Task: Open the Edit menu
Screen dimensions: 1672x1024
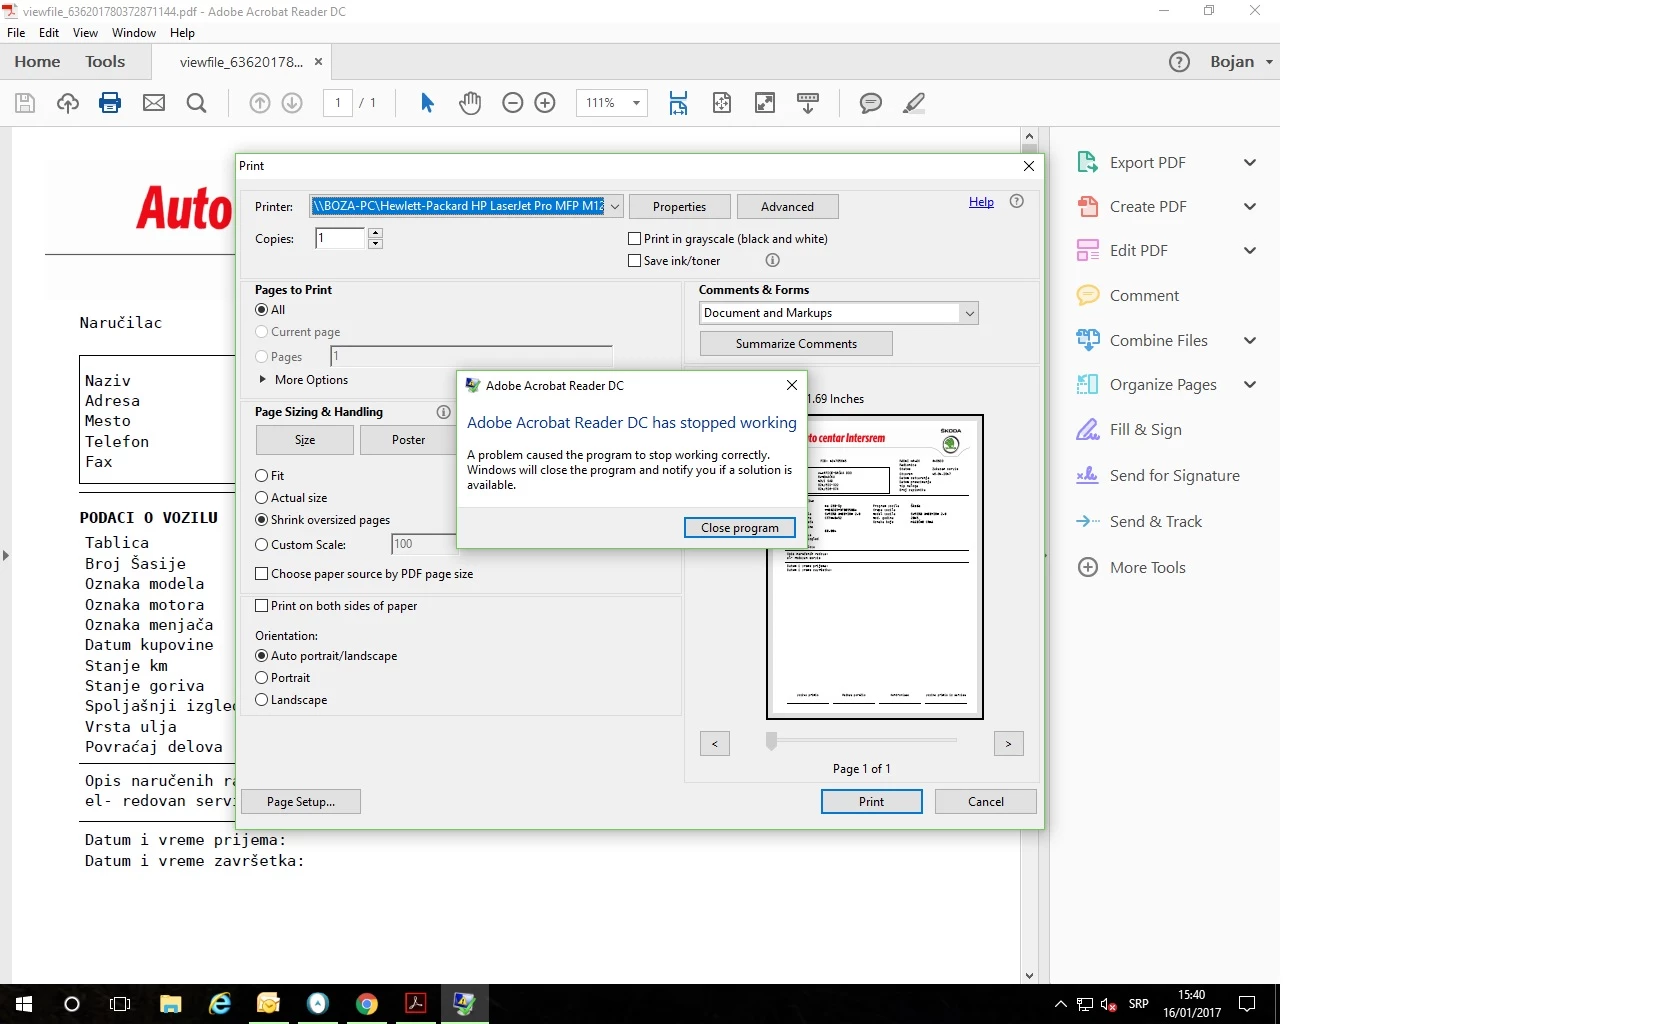Action: pyautogui.click(x=49, y=33)
